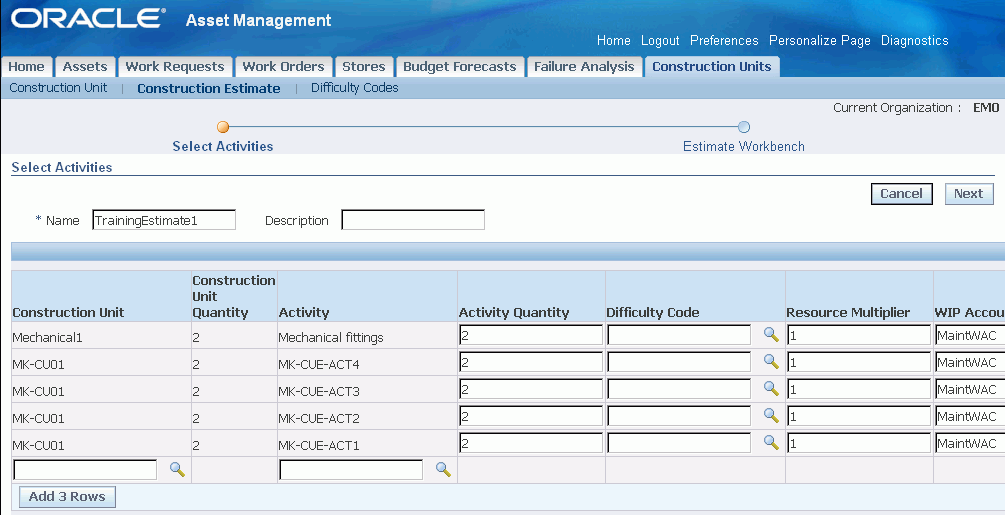Screen dimensions: 1005x515
Task: Open the Assets tab
Action: click(x=85, y=67)
